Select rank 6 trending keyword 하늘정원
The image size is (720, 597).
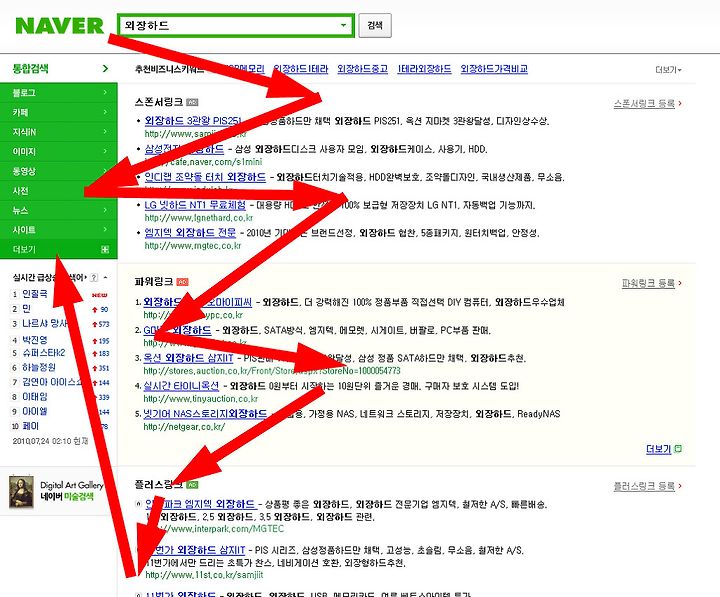pos(39,367)
